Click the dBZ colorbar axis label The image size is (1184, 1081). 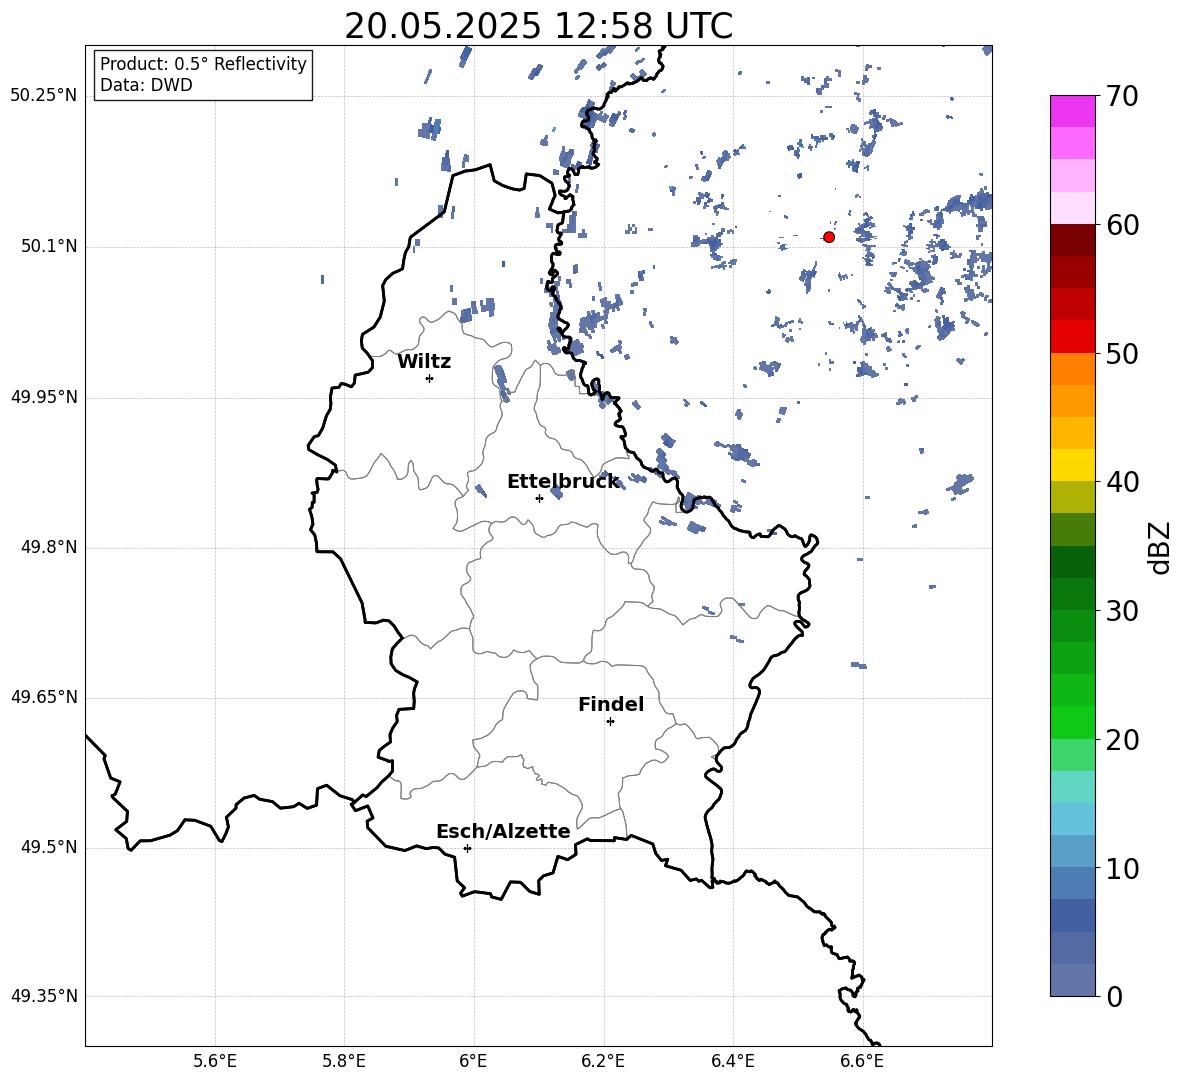coord(1159,547)
